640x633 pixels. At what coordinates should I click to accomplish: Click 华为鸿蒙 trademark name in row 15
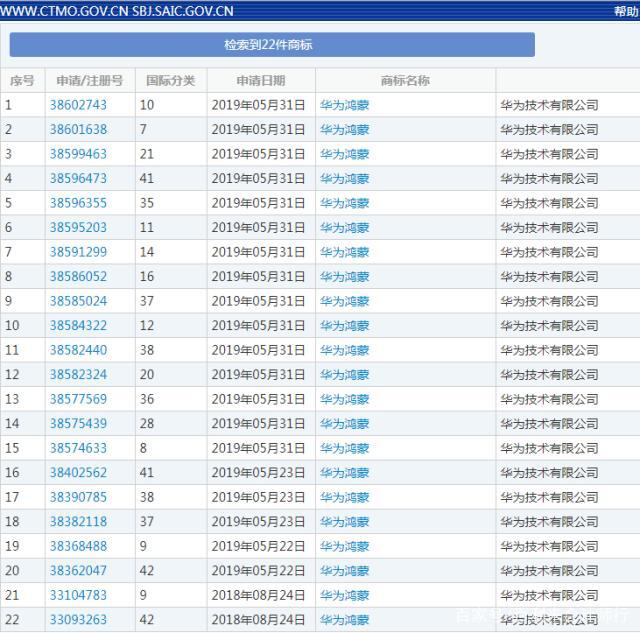344,448
